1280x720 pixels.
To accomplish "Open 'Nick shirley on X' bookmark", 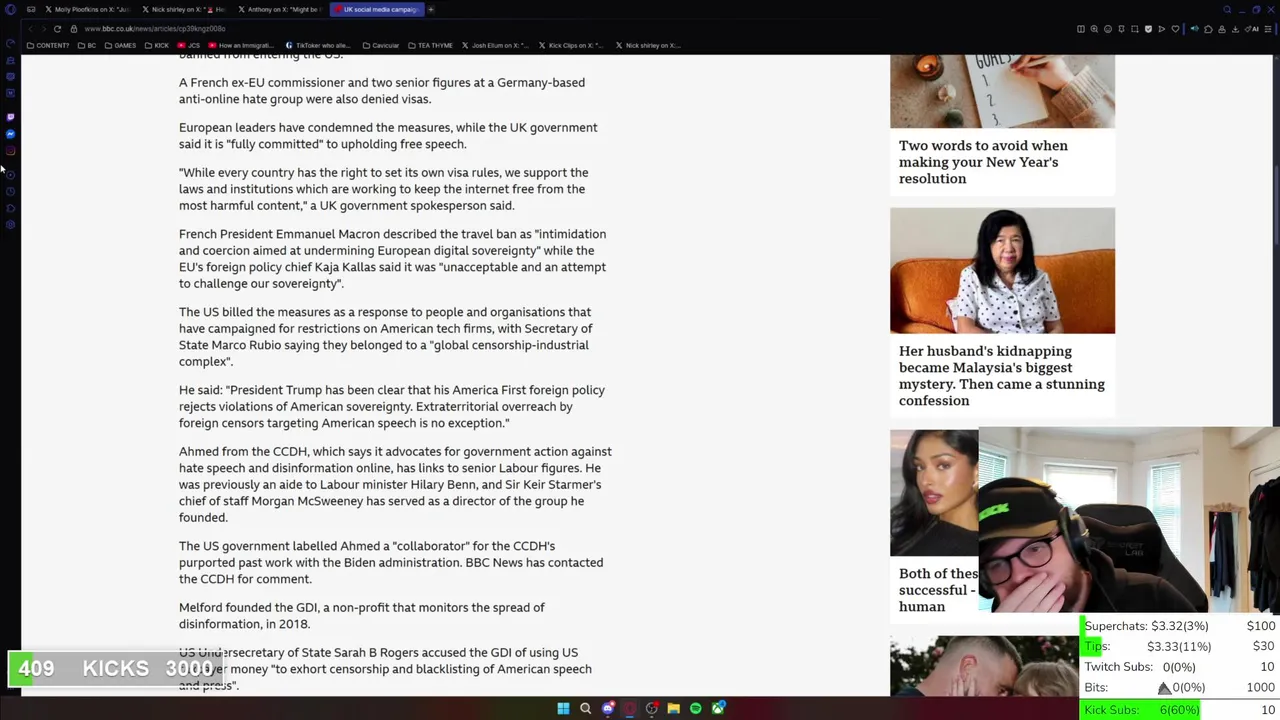I will click(x=648, y=45).
